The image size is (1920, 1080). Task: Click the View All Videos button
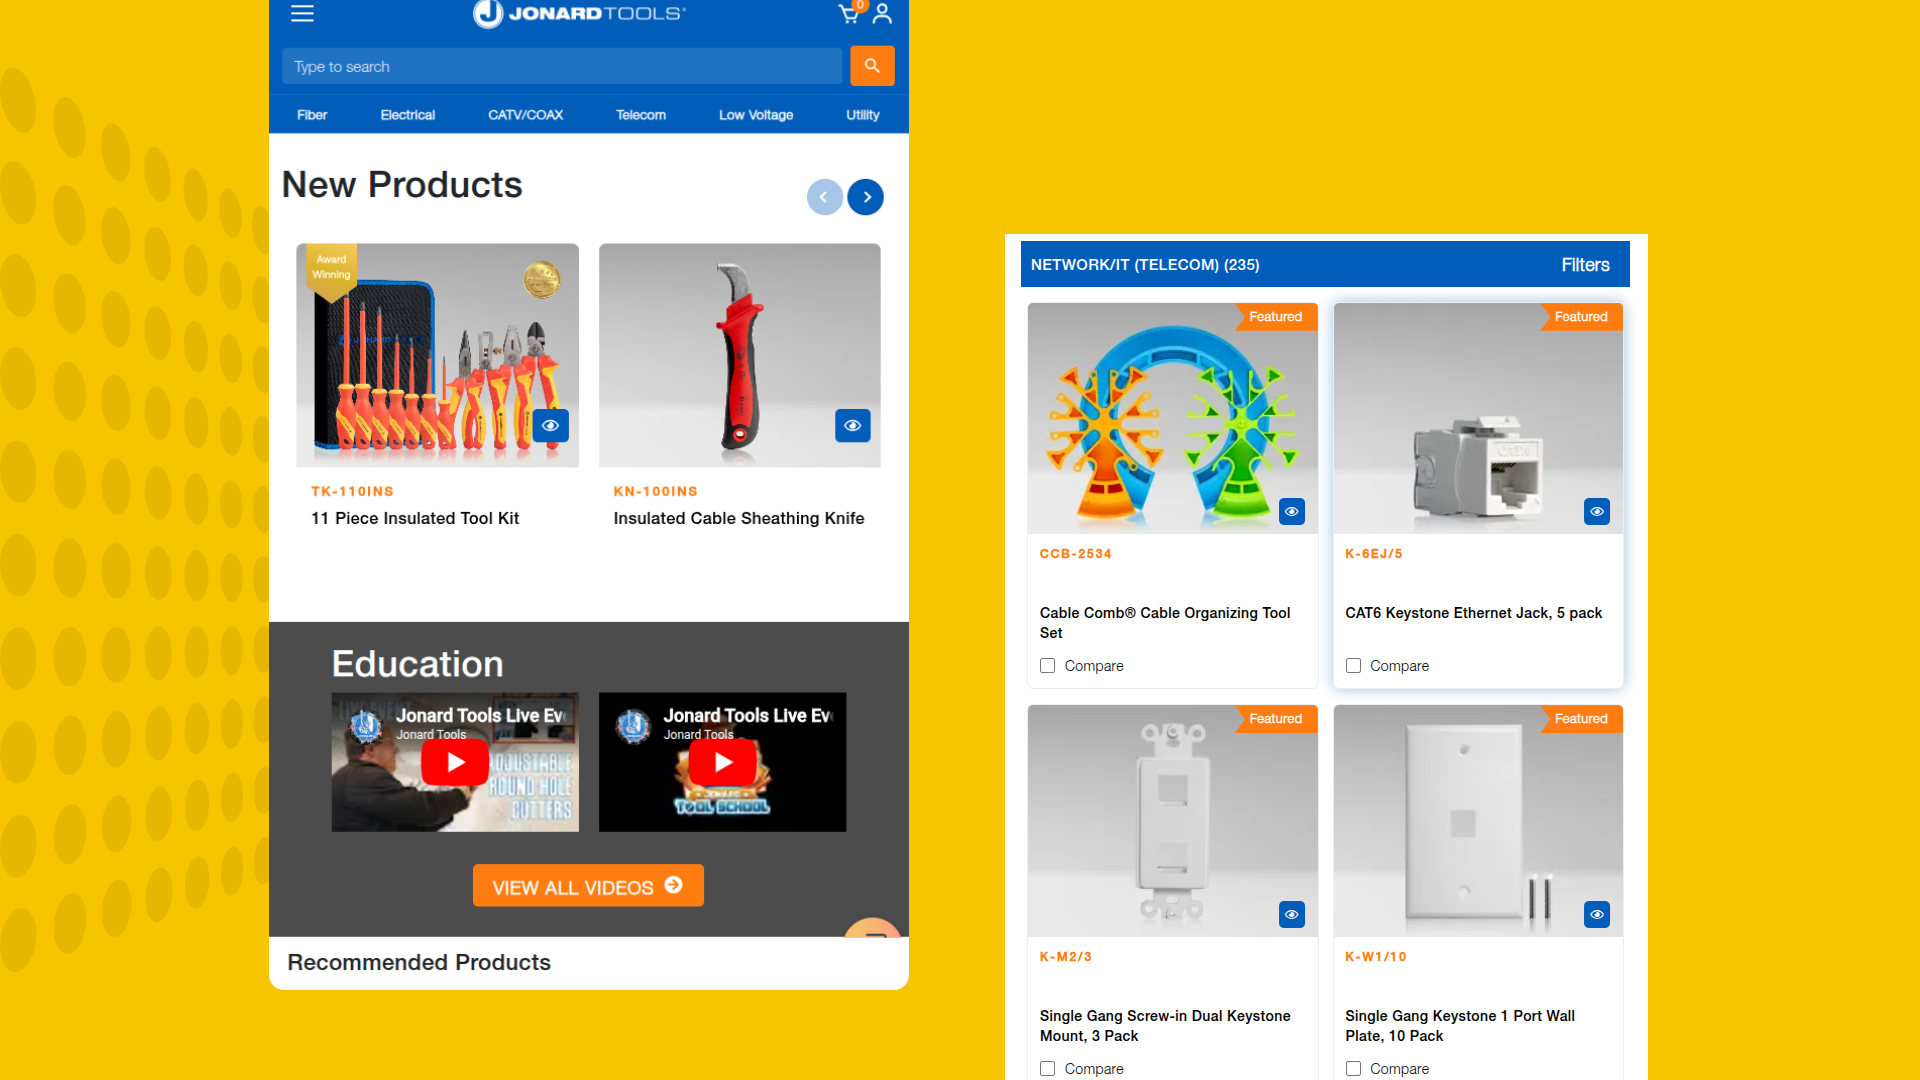point(588,886)
